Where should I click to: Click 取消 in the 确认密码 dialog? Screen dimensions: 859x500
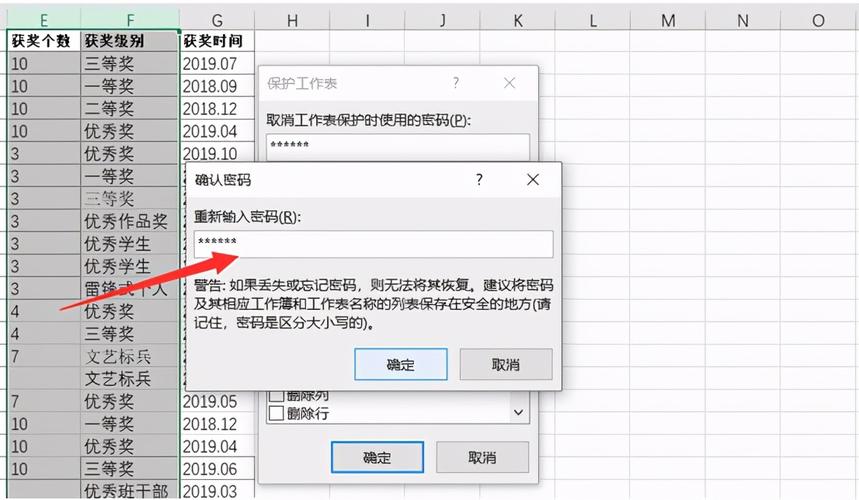tap(506, 364)
